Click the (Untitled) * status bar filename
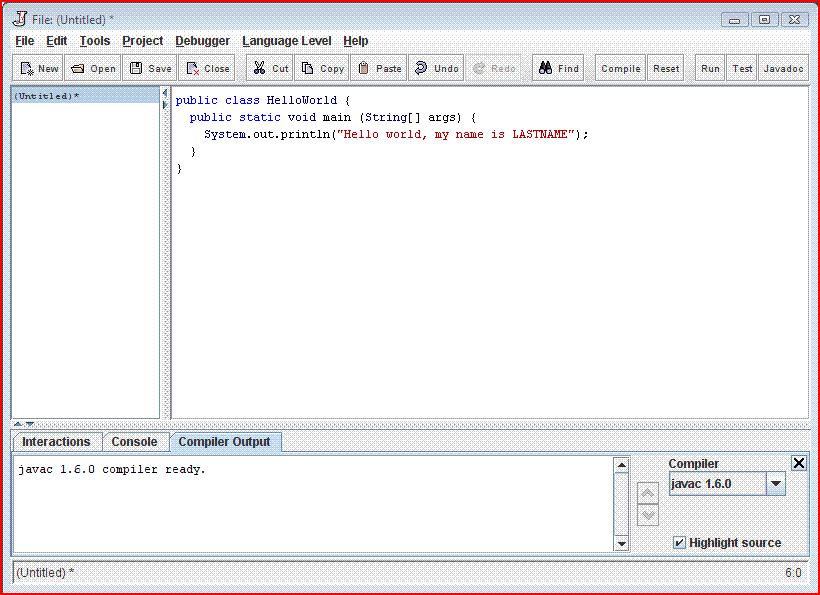Screen dimensions: 820x595 pos(45,573)
